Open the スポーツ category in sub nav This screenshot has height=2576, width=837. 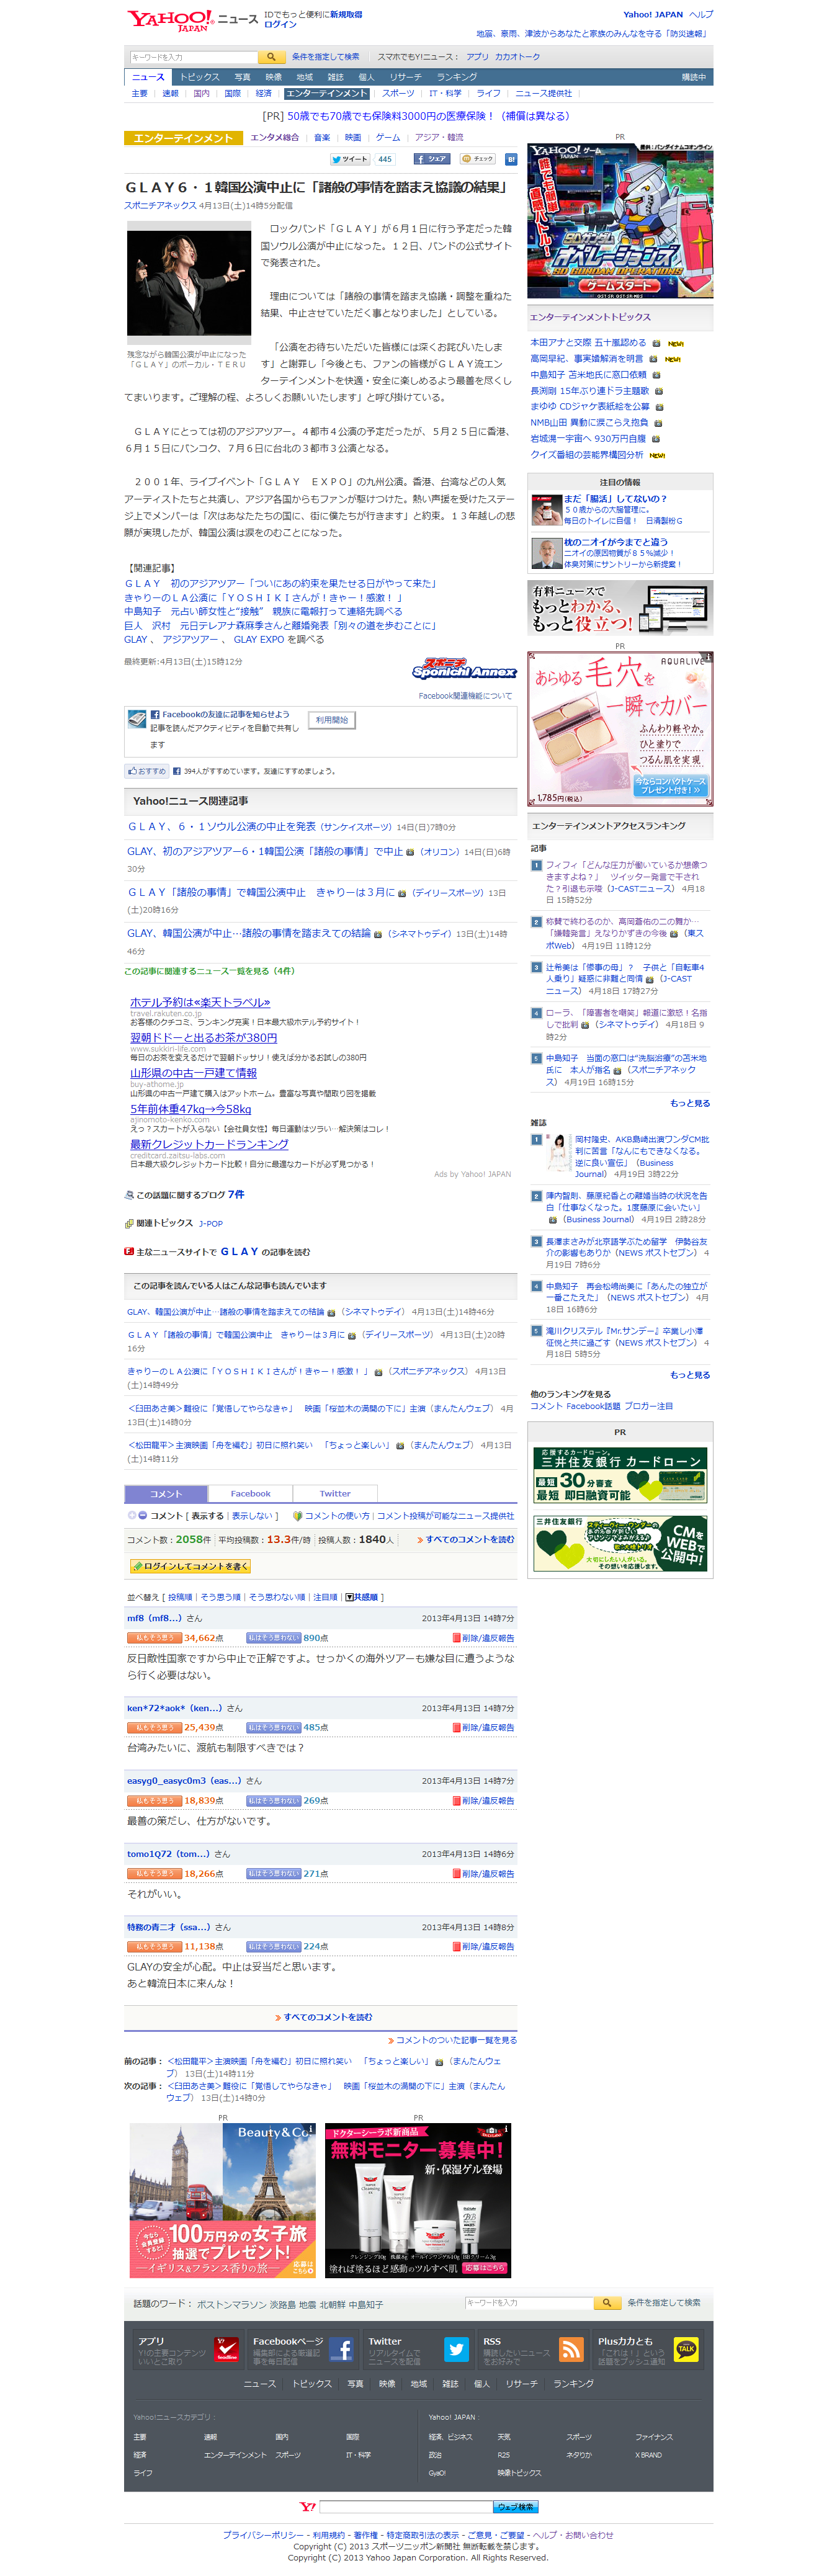click(398, 93)
